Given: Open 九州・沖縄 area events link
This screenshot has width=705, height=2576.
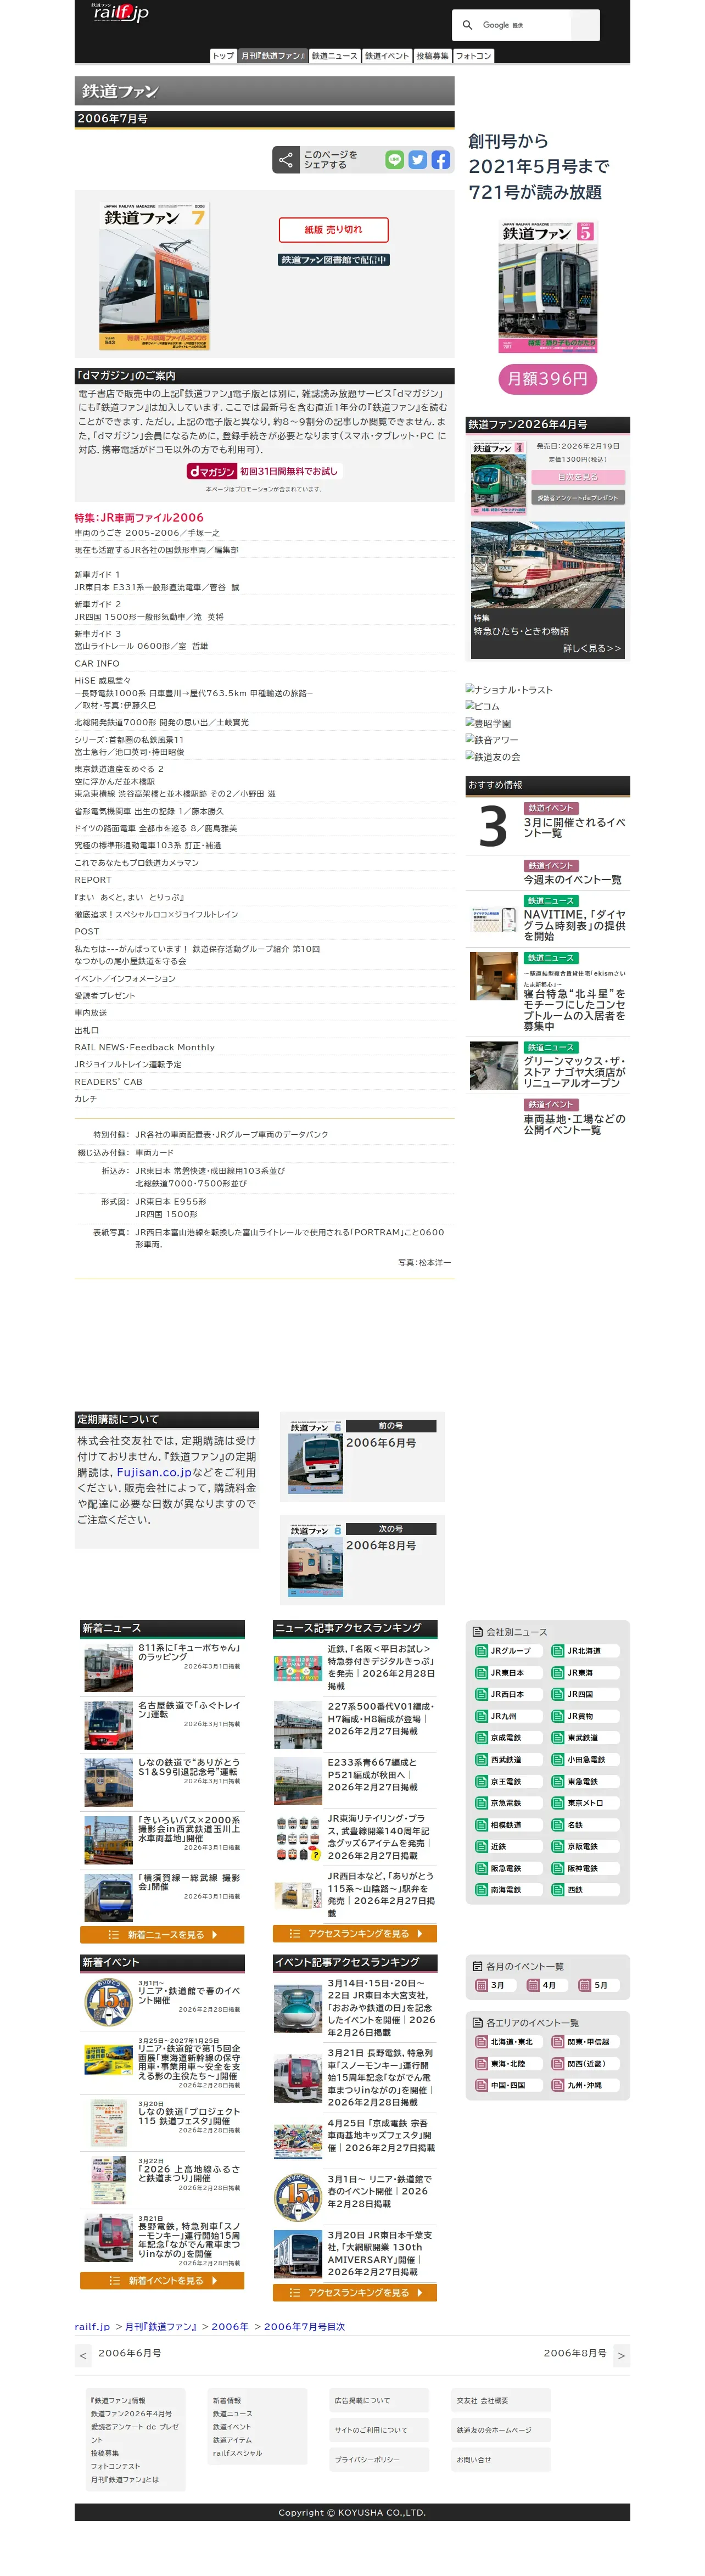Looking at the screenshot, I should click(x=586, y=2085).
